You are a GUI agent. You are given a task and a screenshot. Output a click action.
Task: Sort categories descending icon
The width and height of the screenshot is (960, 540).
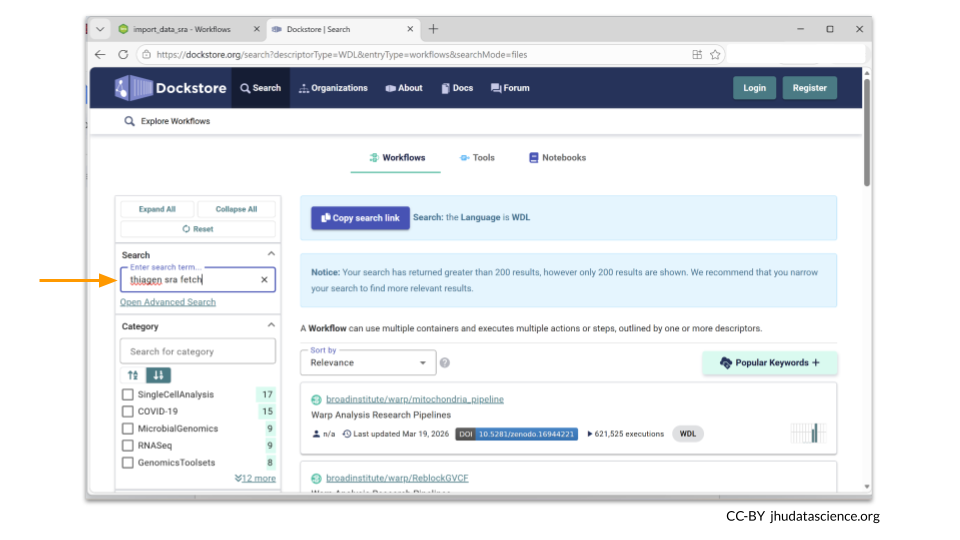tap(158, 375)
